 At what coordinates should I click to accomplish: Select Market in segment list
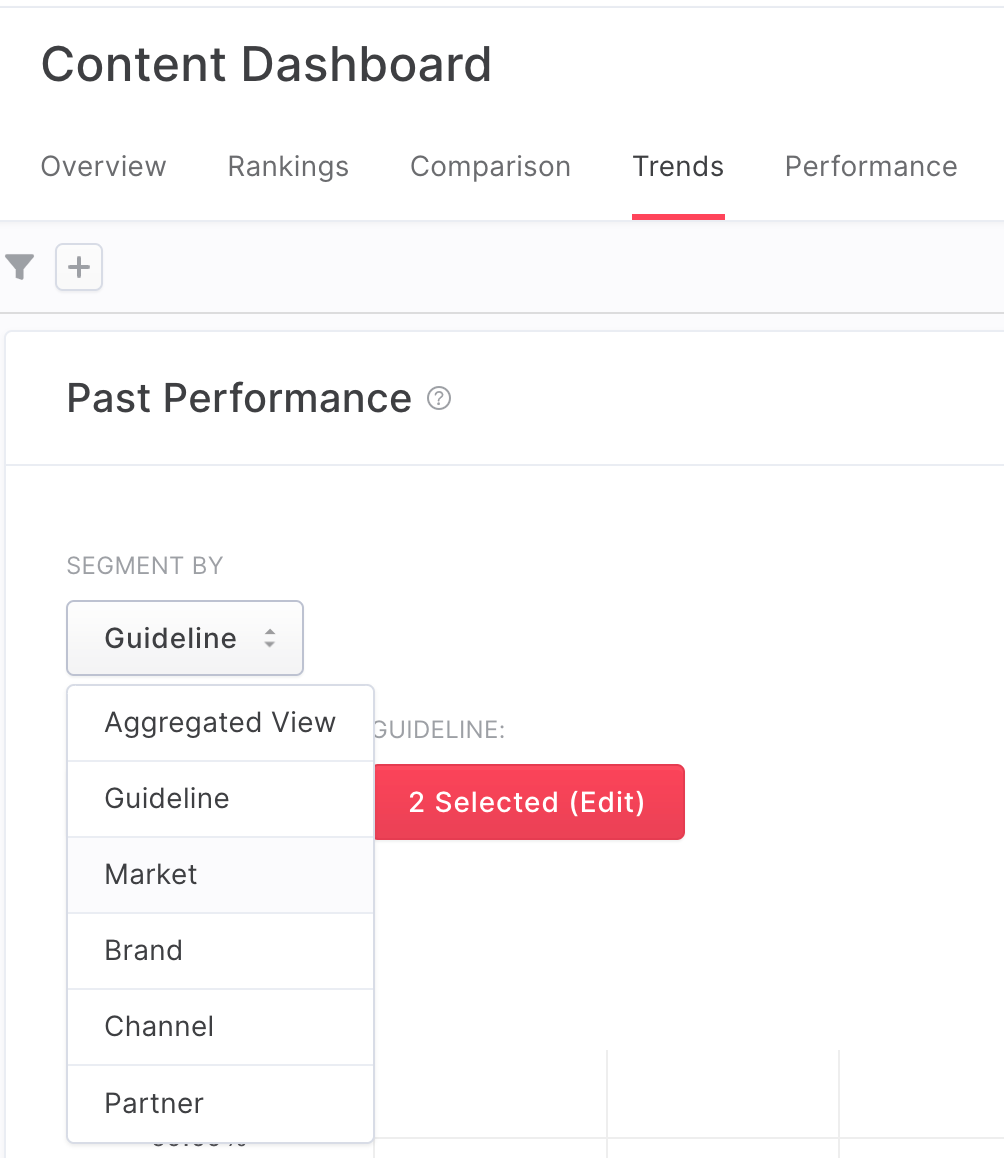[x=220, y=875]
